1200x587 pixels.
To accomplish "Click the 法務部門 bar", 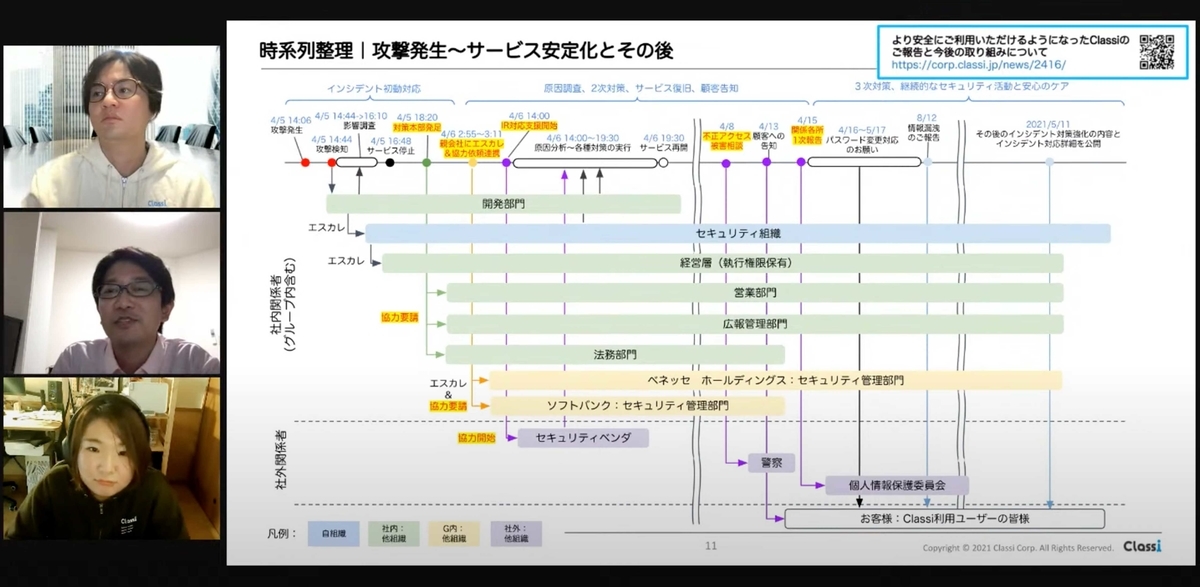I will pyautogui.click(x=615, y=354).
